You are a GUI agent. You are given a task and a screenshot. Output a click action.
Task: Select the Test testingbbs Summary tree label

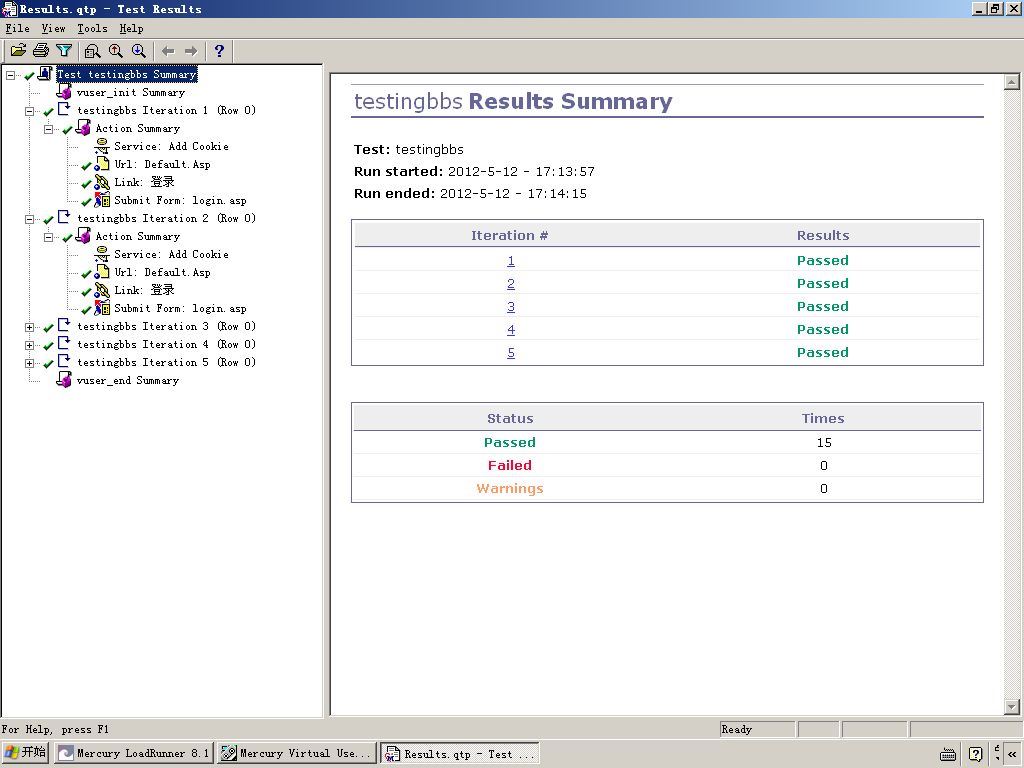click(x=127, y=74)
